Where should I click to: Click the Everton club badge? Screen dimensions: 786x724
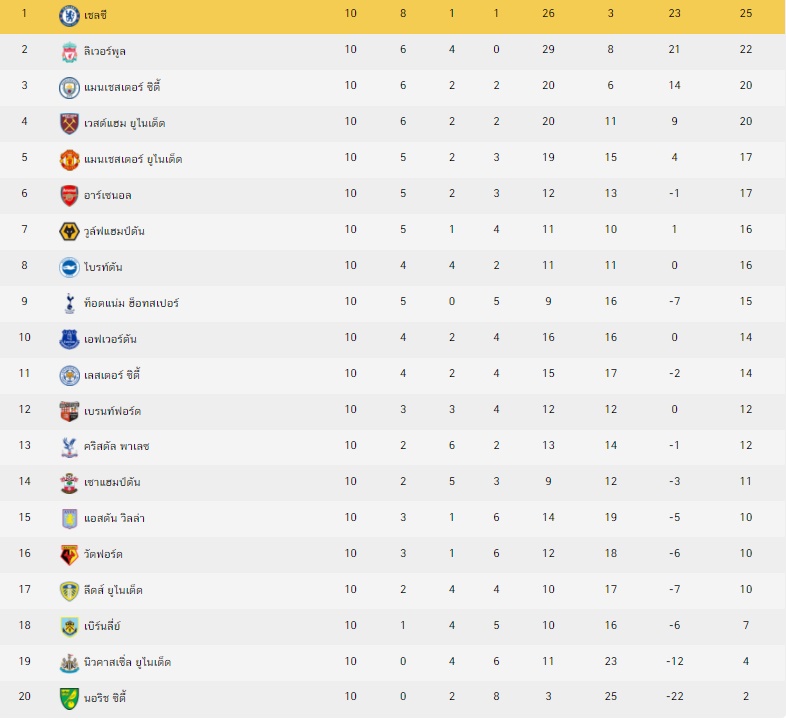pos(69,339)
